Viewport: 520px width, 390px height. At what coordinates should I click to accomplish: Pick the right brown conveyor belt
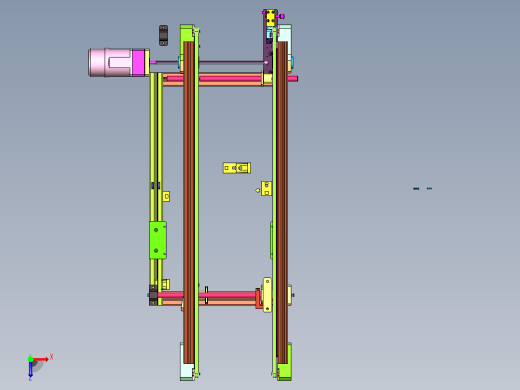point(282,202)
